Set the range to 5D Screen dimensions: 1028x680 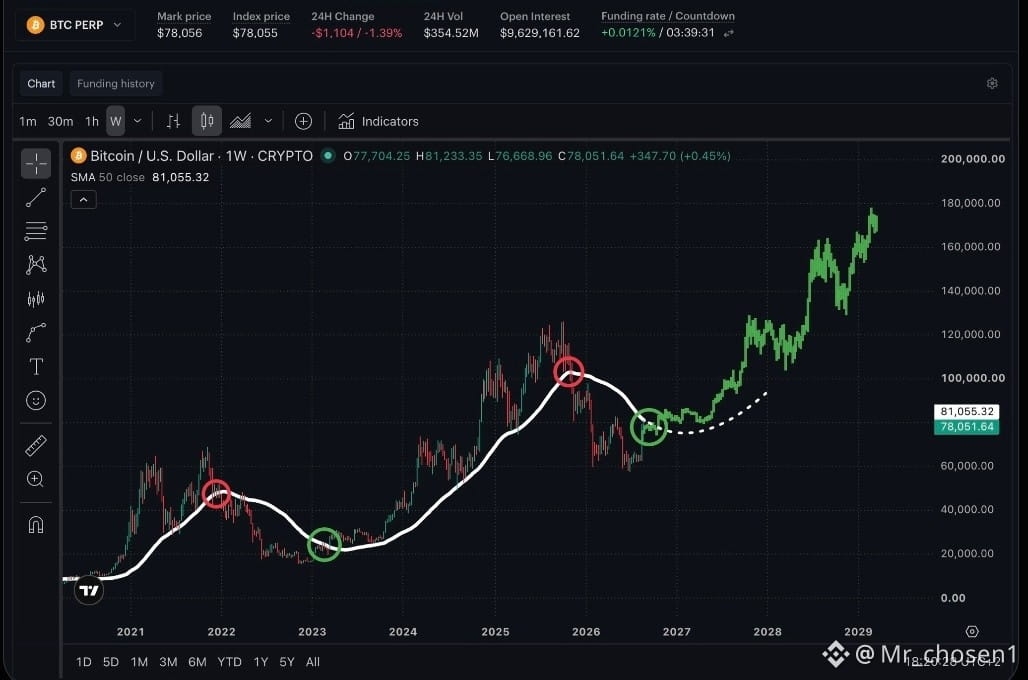coord(111,662)
